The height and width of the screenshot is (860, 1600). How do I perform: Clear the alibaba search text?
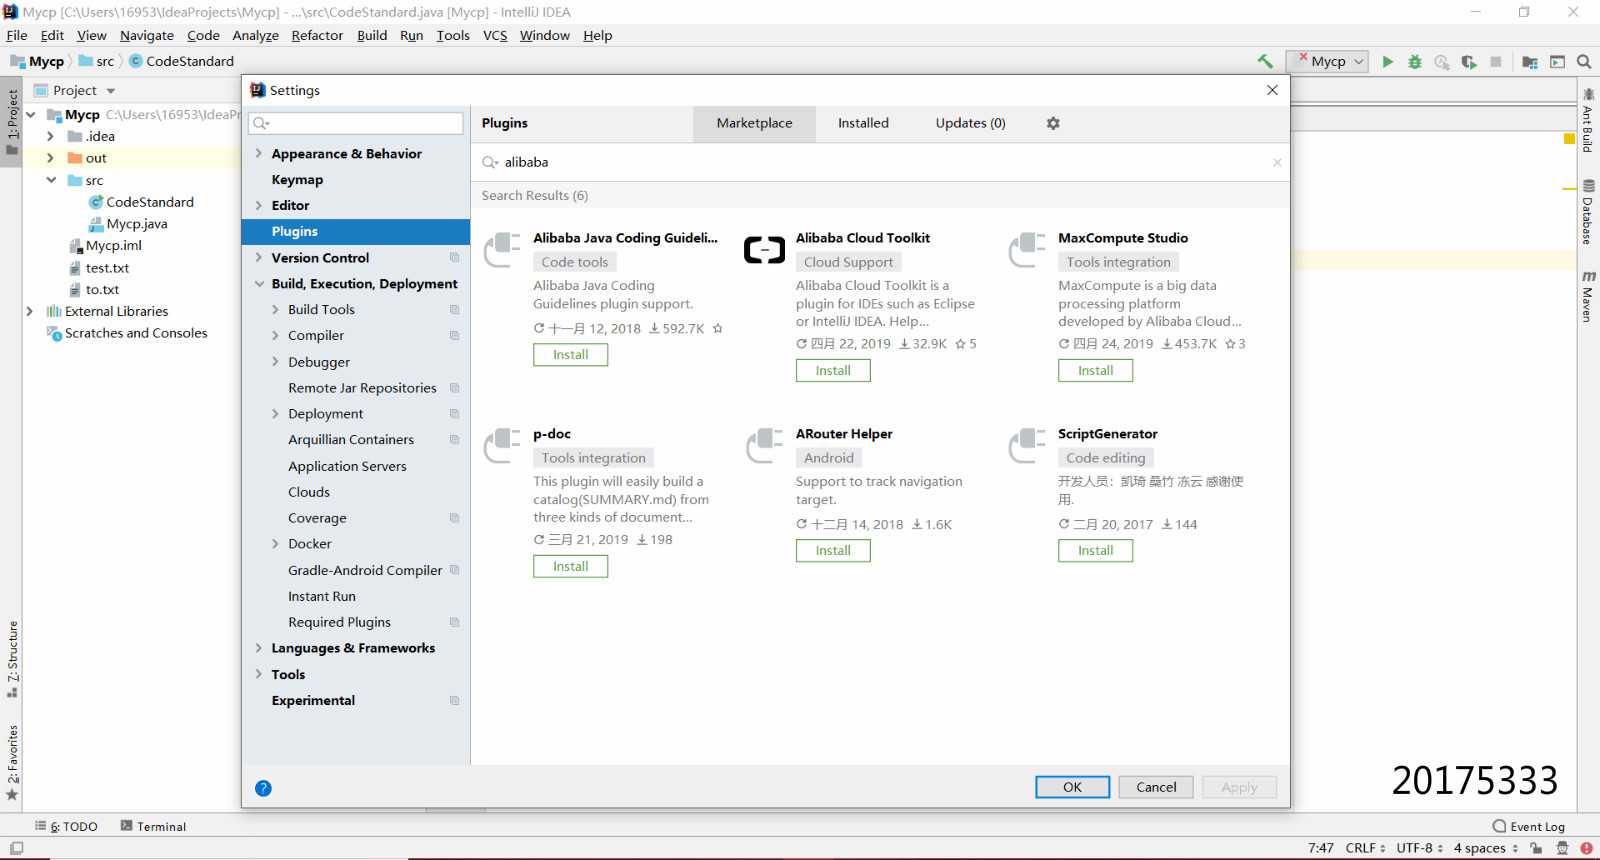[x=1277, y=162]
